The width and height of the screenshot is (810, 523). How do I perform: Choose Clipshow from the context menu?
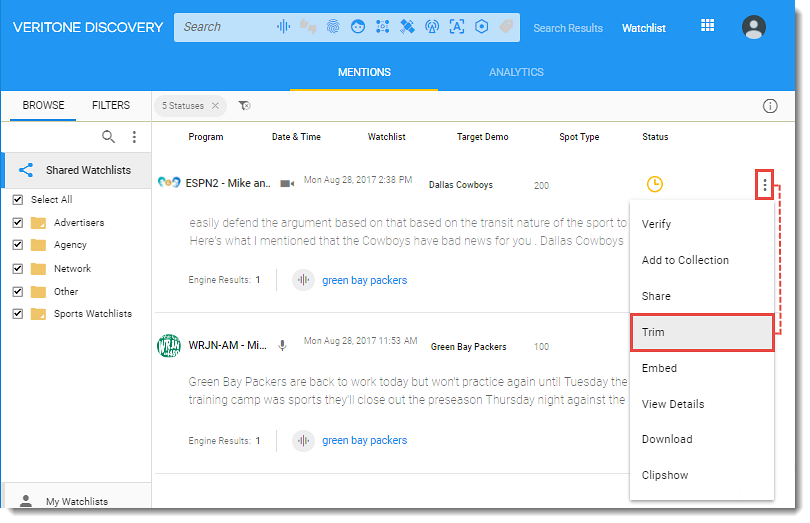pos(702,475)
